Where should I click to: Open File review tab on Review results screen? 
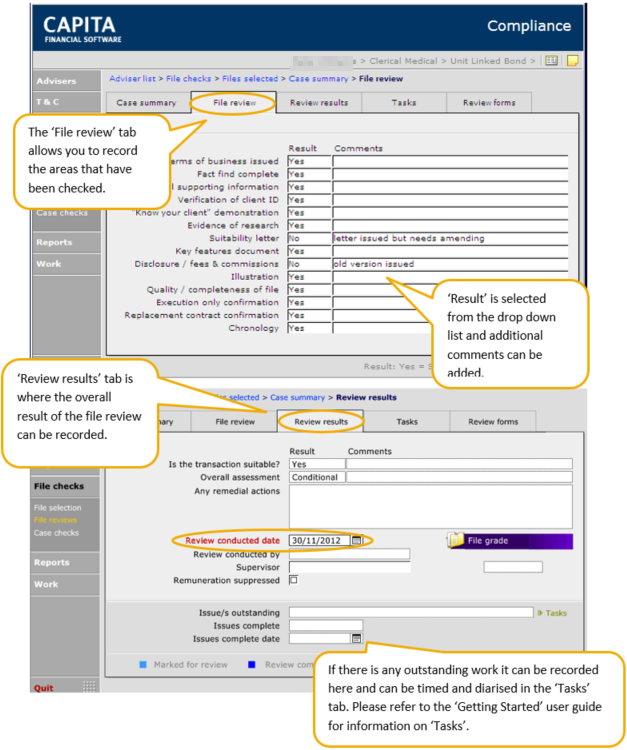(235, 422)
